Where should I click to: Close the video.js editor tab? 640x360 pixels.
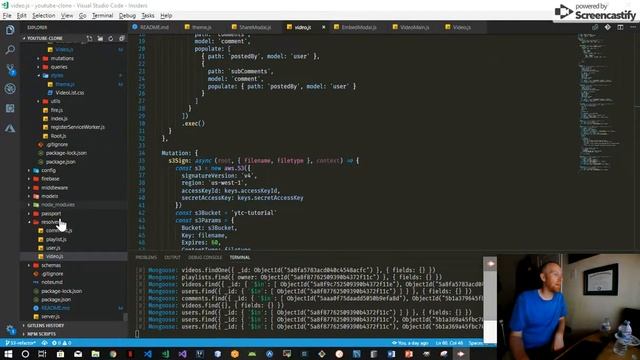pos(324,27)
